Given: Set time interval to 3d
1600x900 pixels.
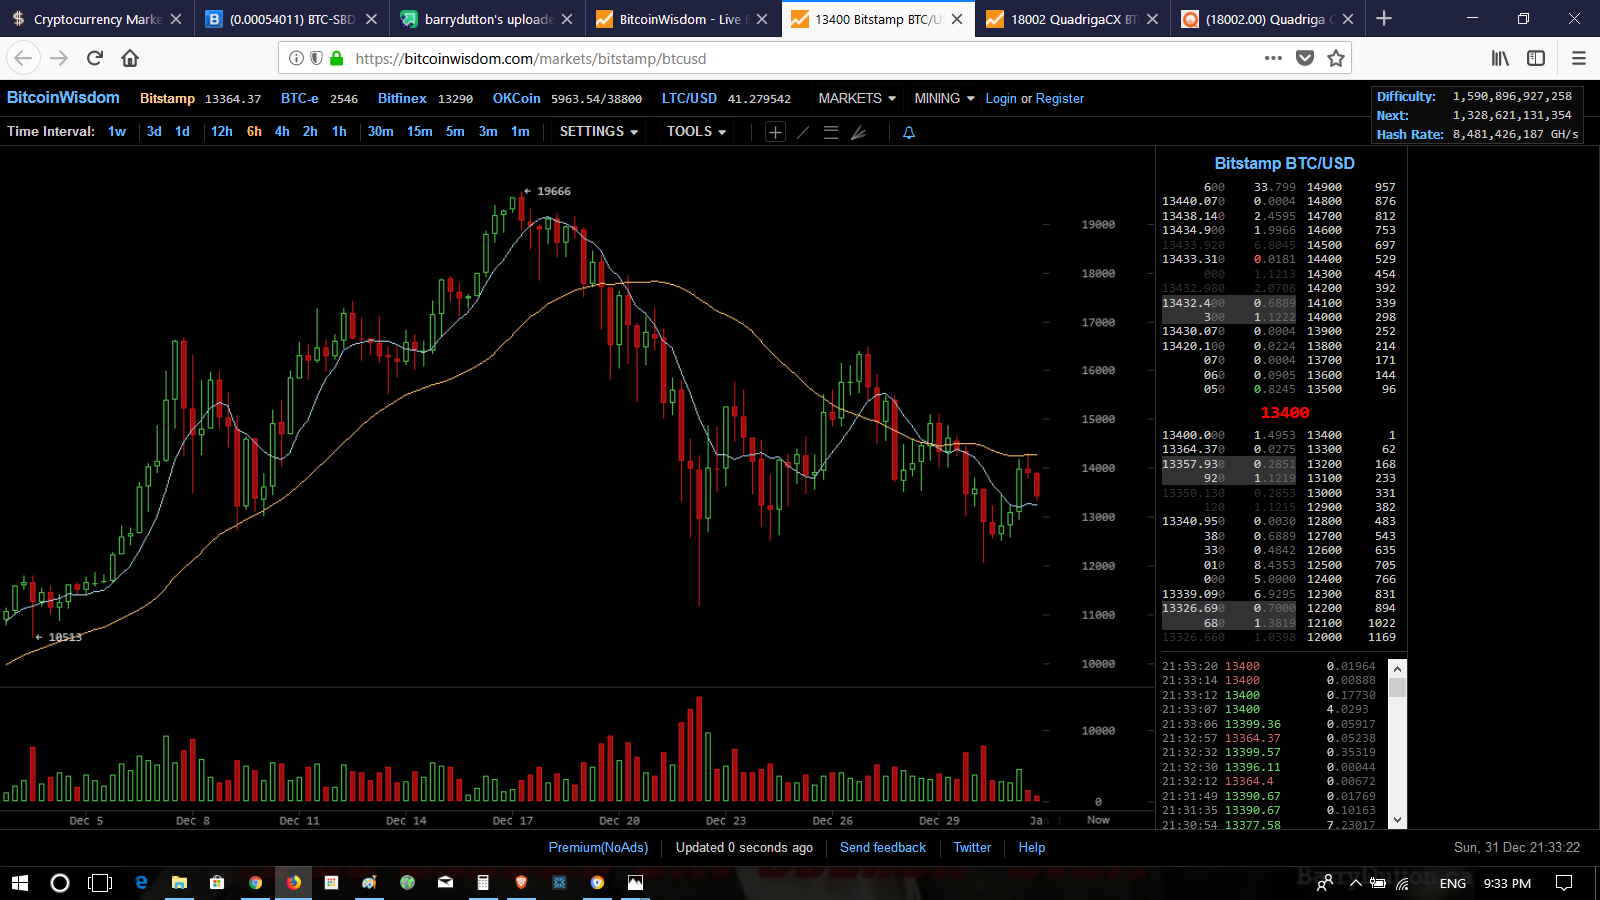Looking at the screenshot, I should click(x=154, y=131).
